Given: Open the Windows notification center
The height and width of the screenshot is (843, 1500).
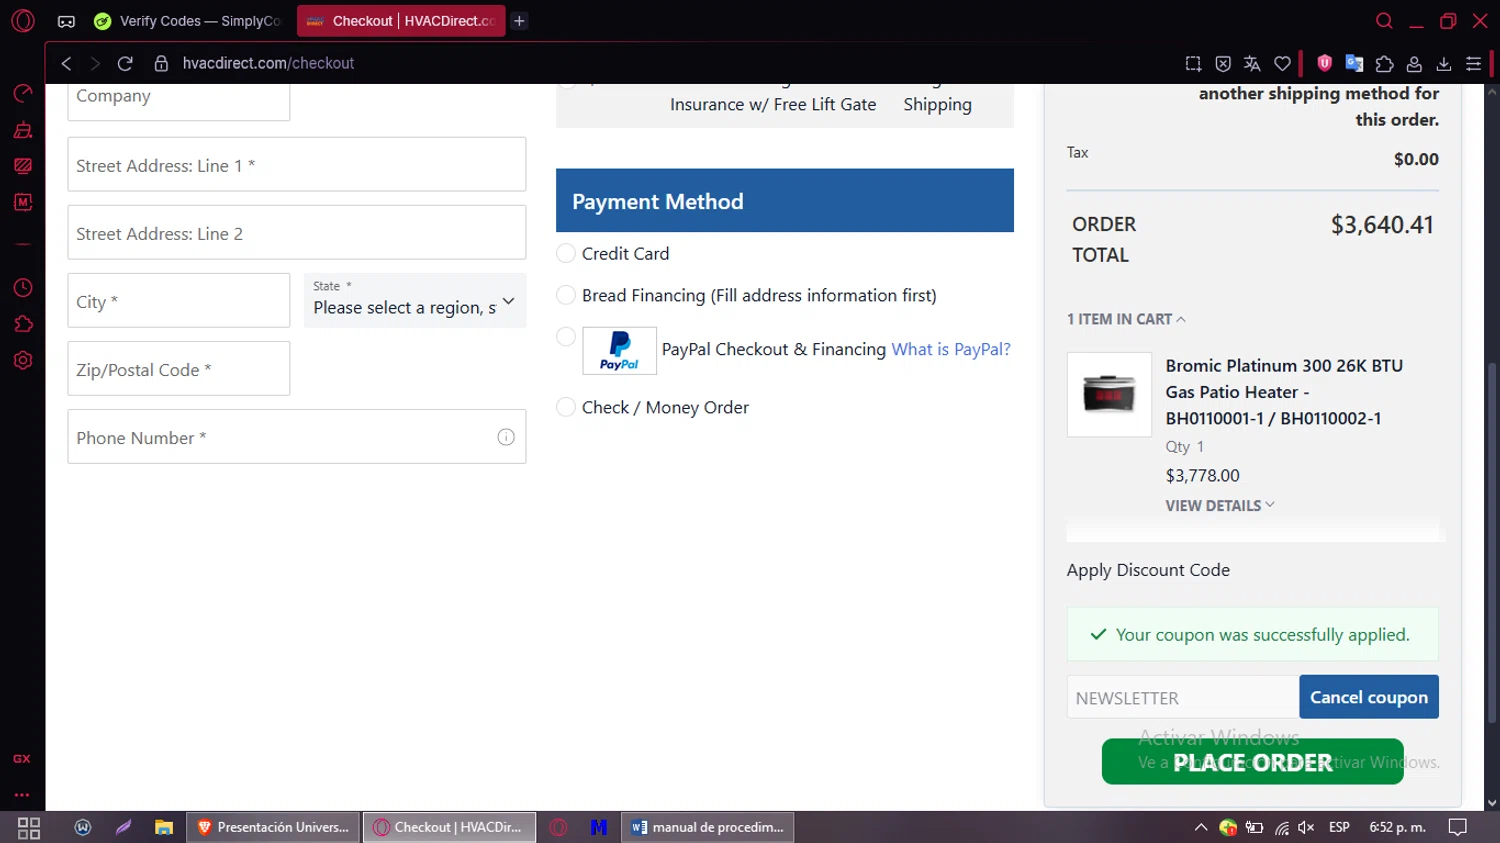Looking at the screenshot, I should click(x=1458, y=827).
